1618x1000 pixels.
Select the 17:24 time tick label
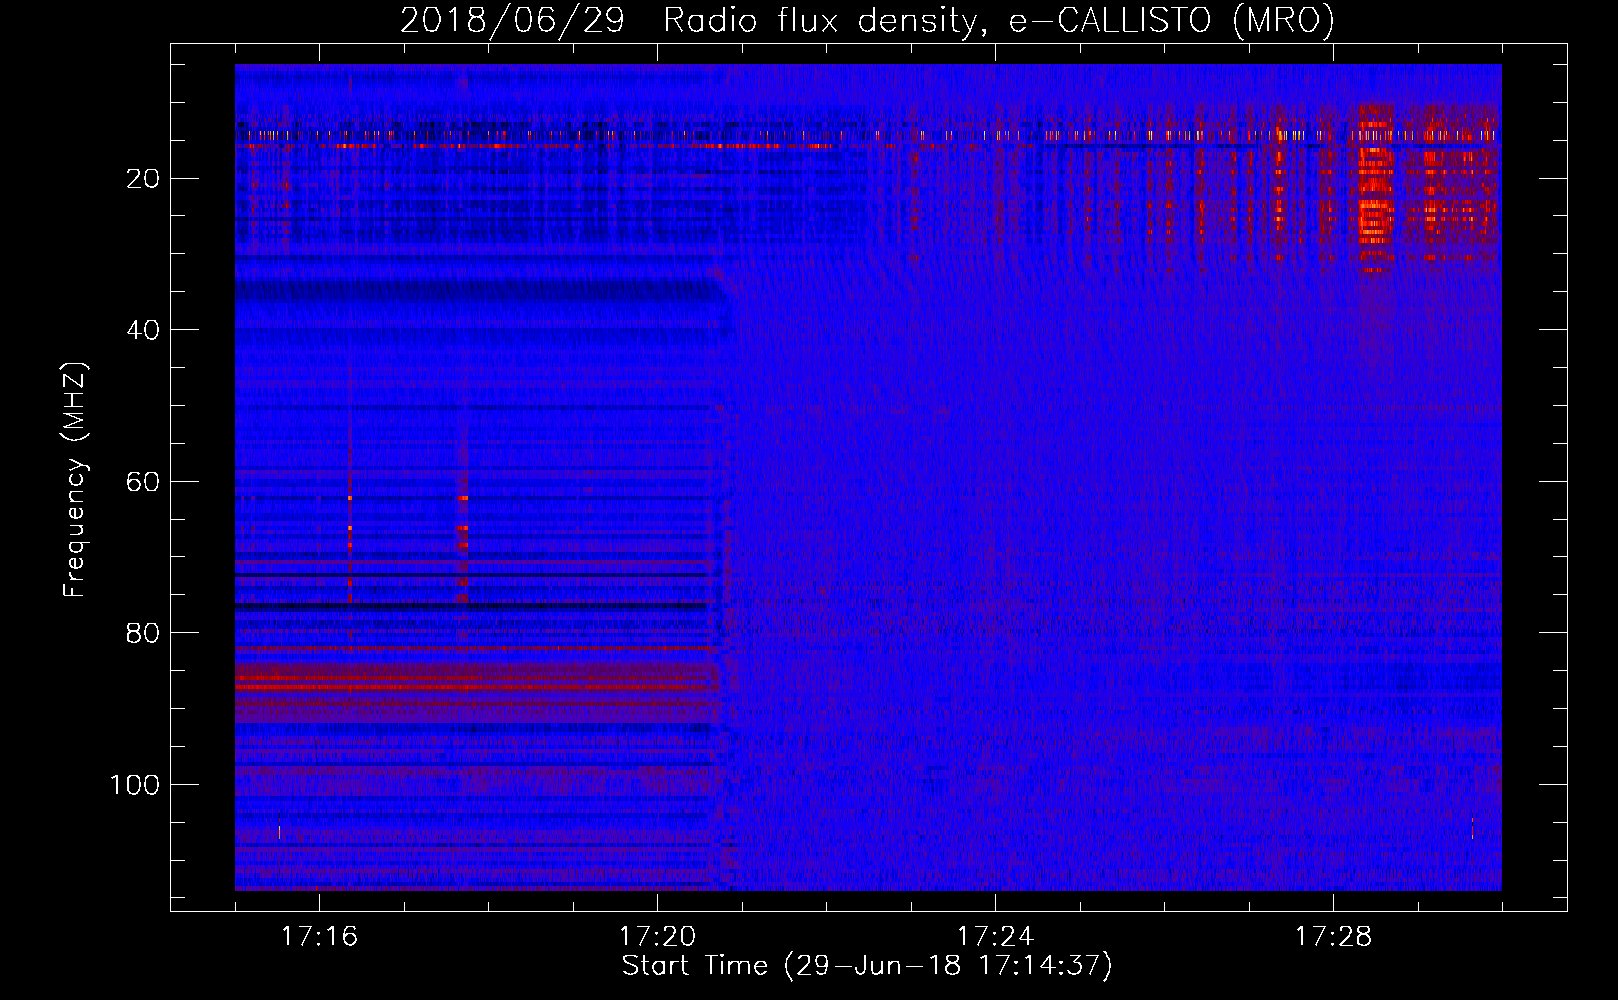coord(995,937)
